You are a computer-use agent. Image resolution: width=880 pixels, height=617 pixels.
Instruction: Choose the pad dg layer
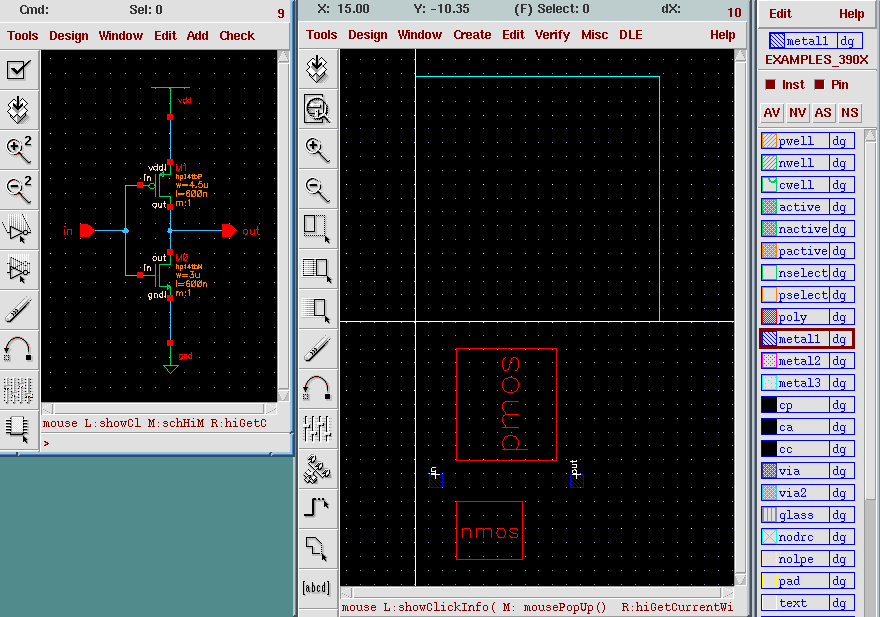808,581
